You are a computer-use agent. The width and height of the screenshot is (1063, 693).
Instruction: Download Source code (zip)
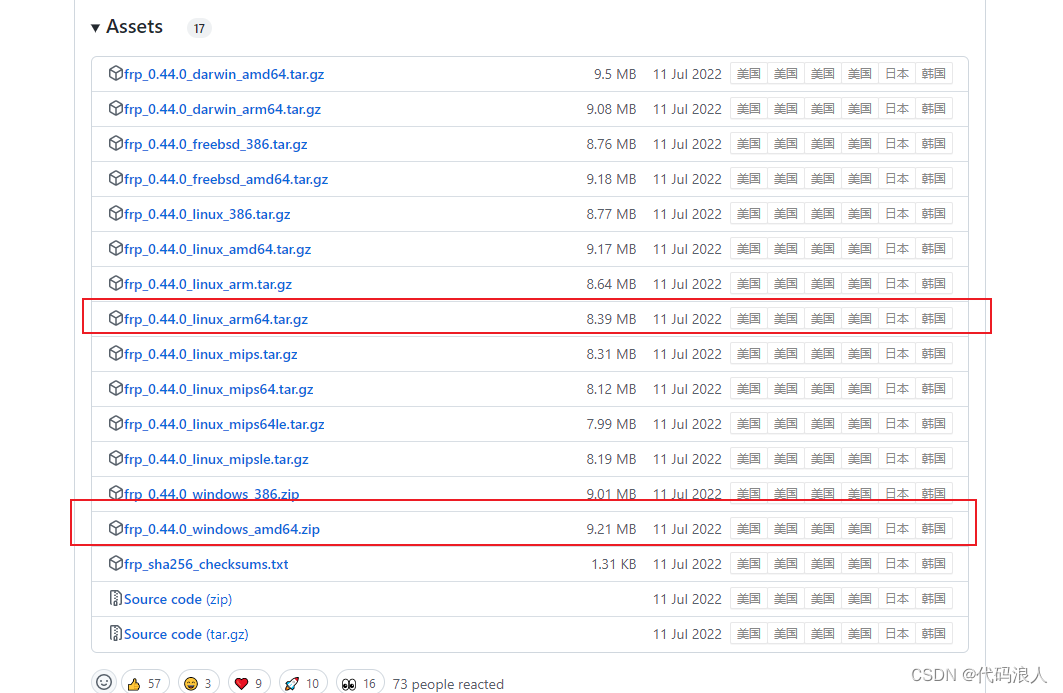pos(178,599)
